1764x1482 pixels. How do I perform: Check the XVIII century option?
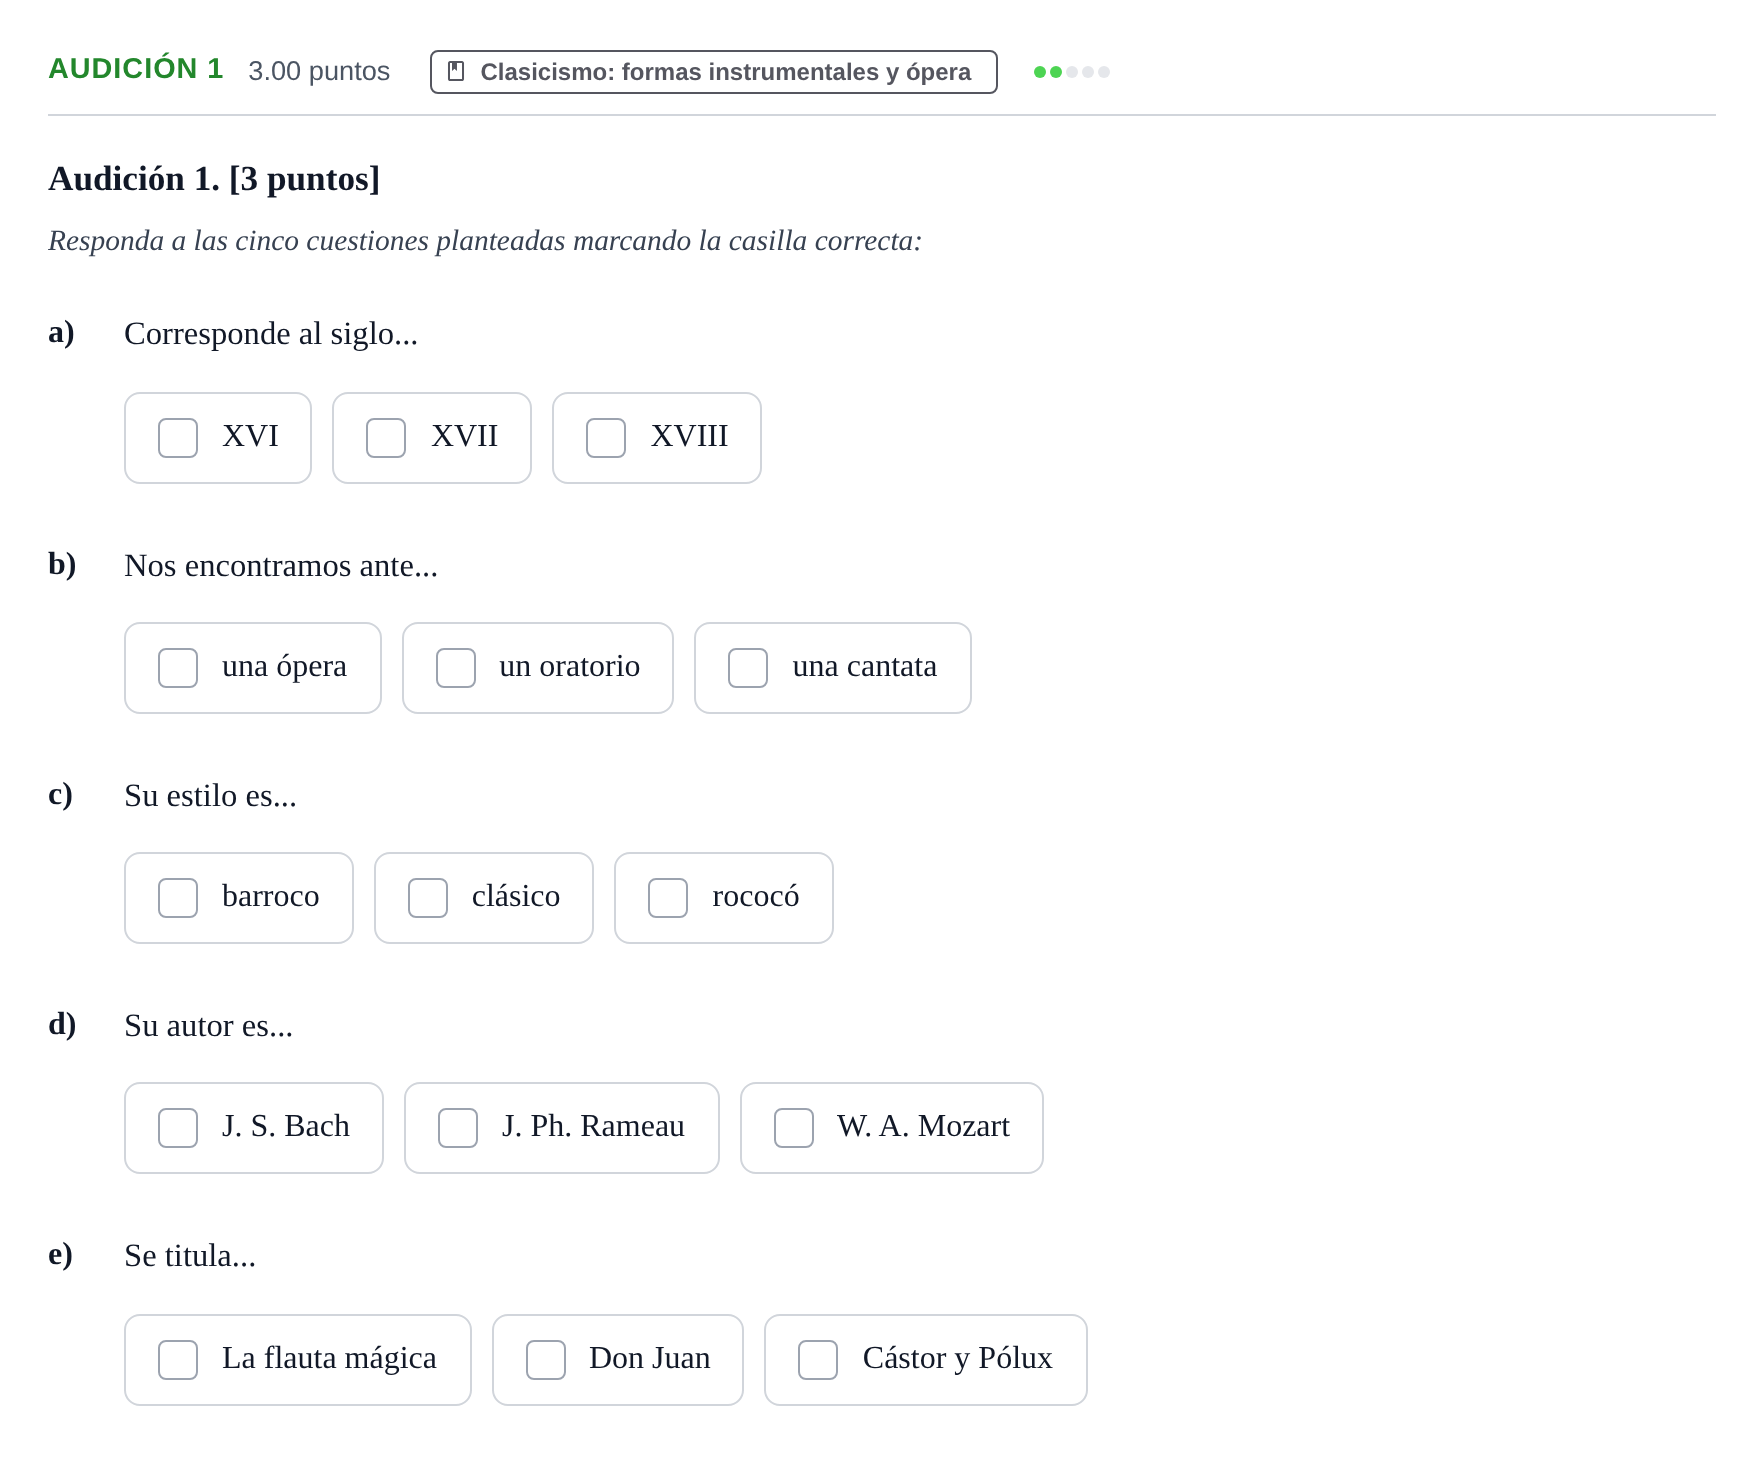point(606,438)
